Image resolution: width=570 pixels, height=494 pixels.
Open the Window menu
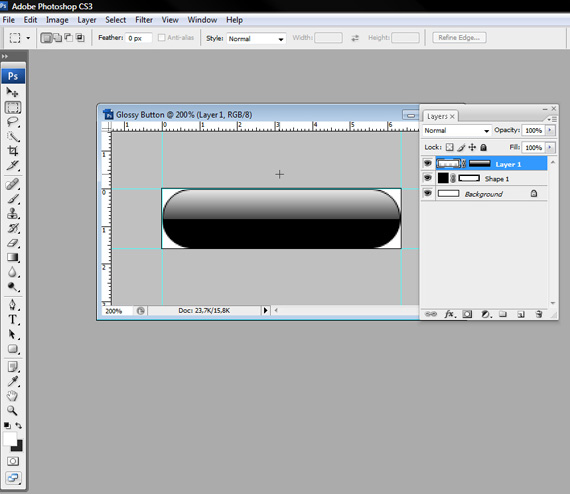tap(202, 20)
